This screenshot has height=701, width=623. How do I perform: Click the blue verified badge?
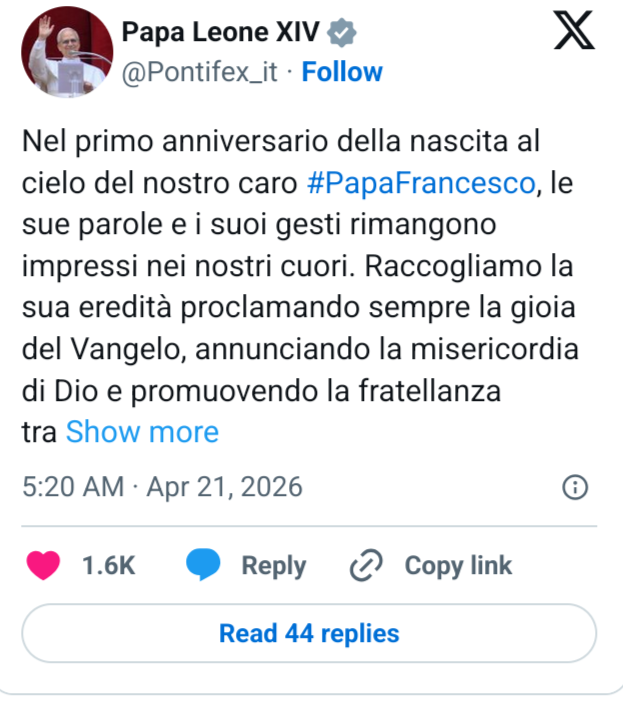pos(343,32)
